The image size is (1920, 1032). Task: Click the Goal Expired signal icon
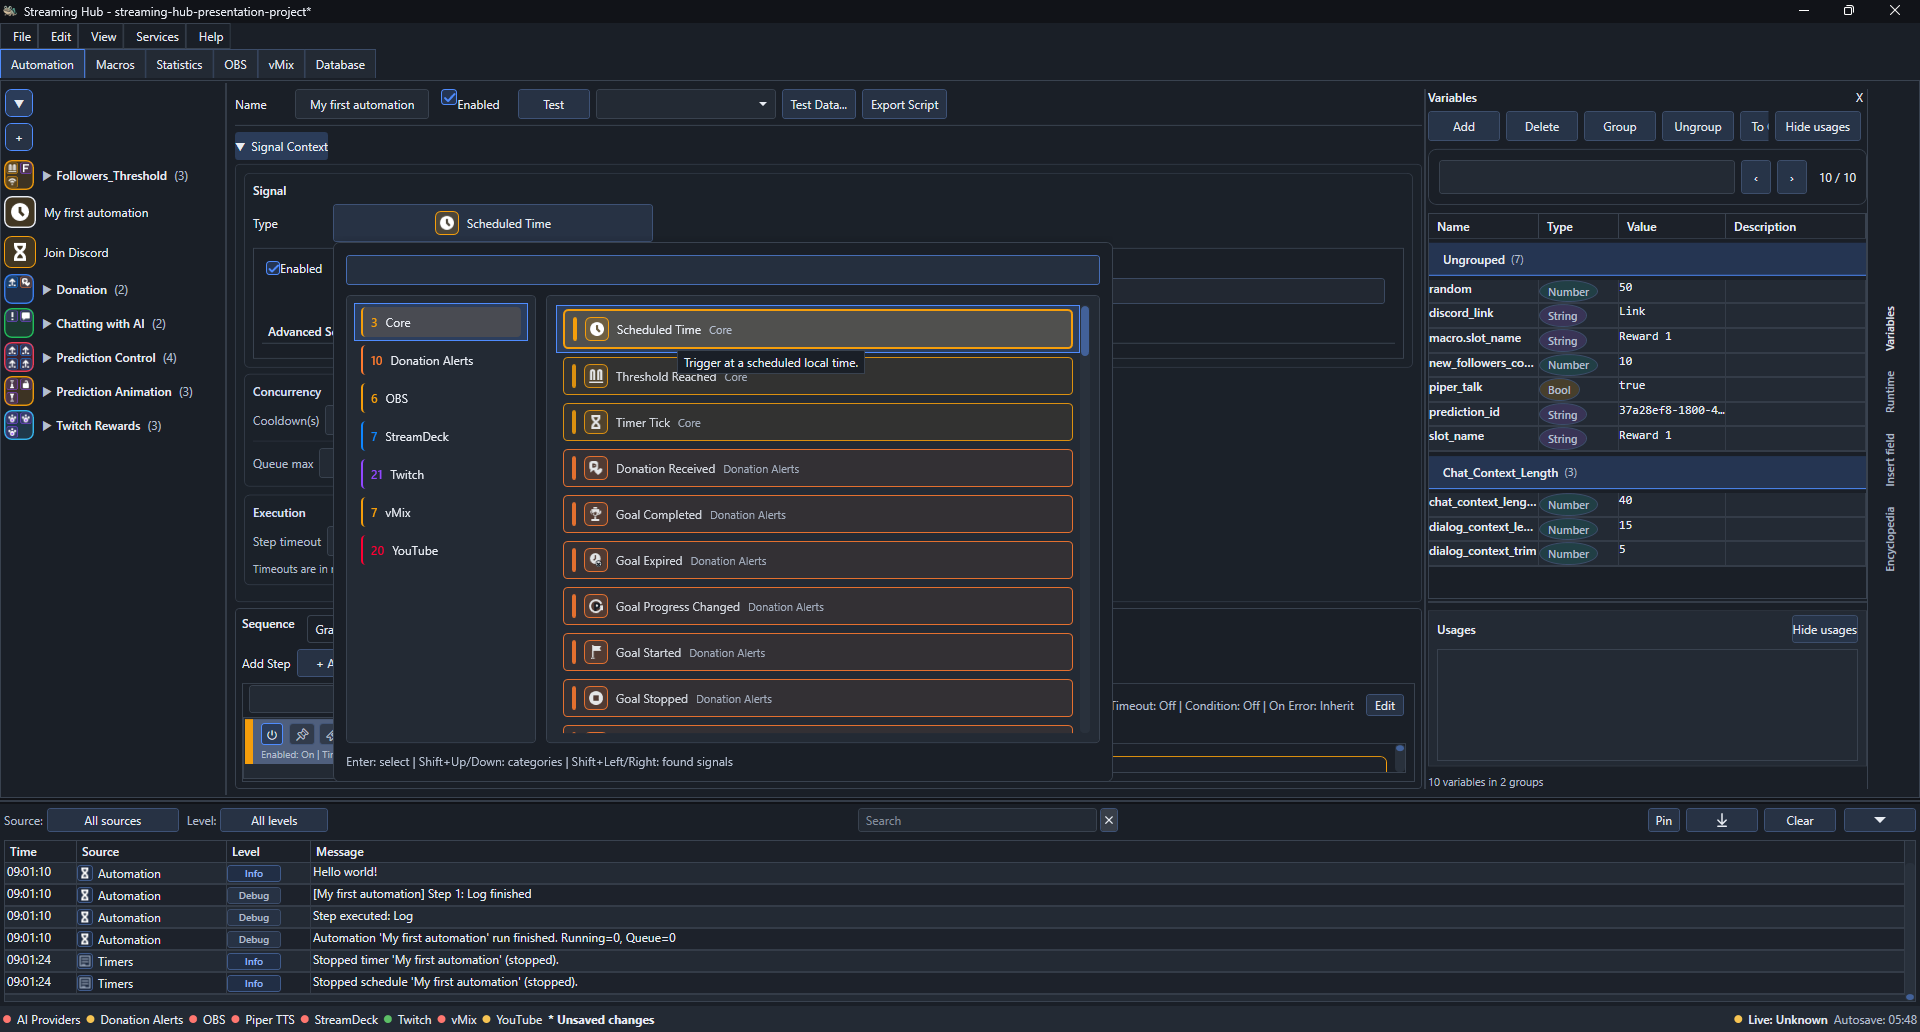pyautogui.click(x=596, y=560)
